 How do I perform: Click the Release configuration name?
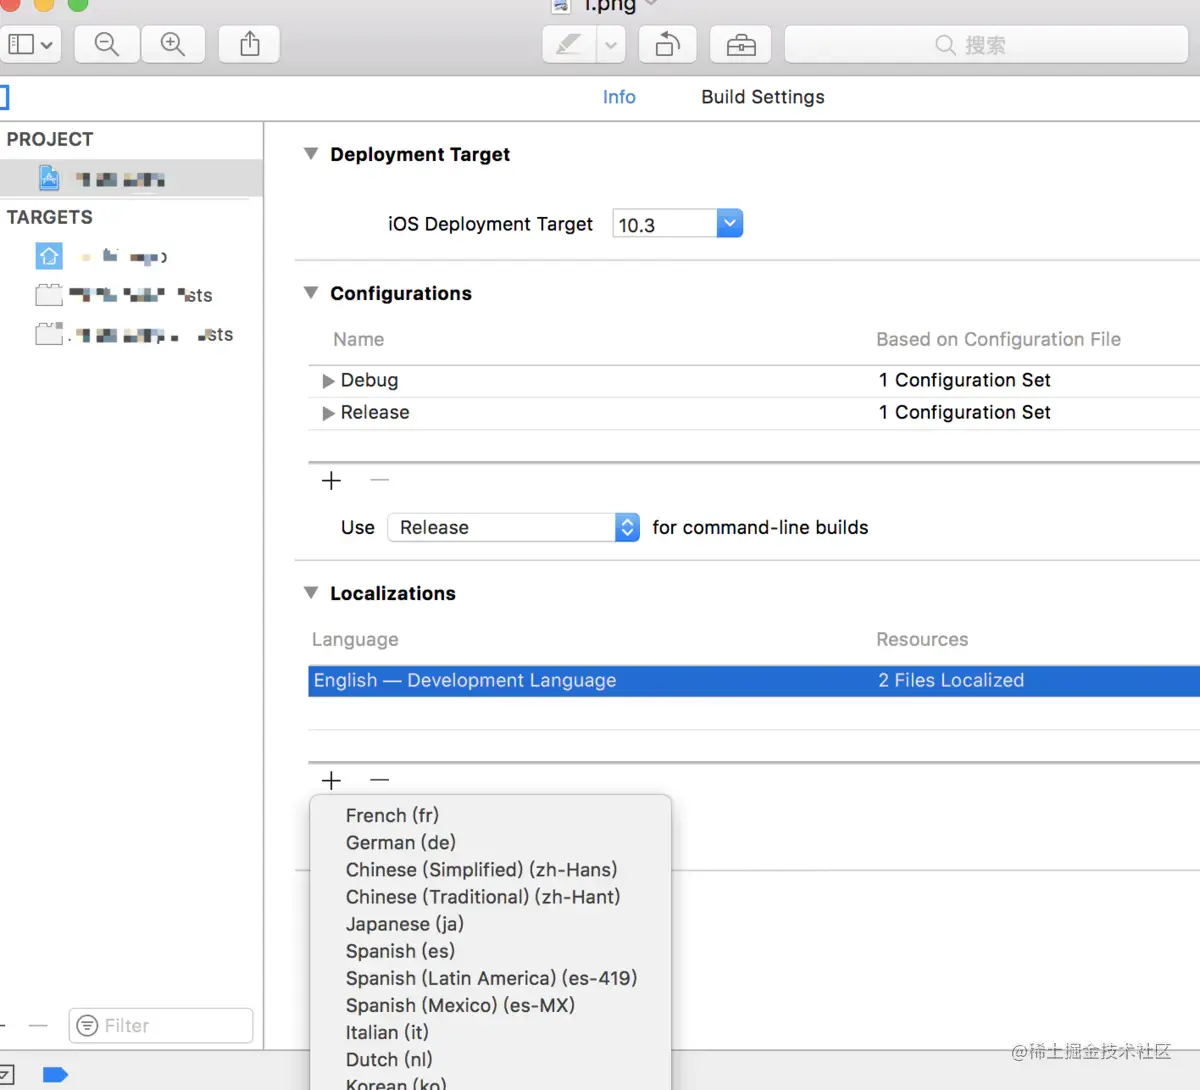coord(375,412)
